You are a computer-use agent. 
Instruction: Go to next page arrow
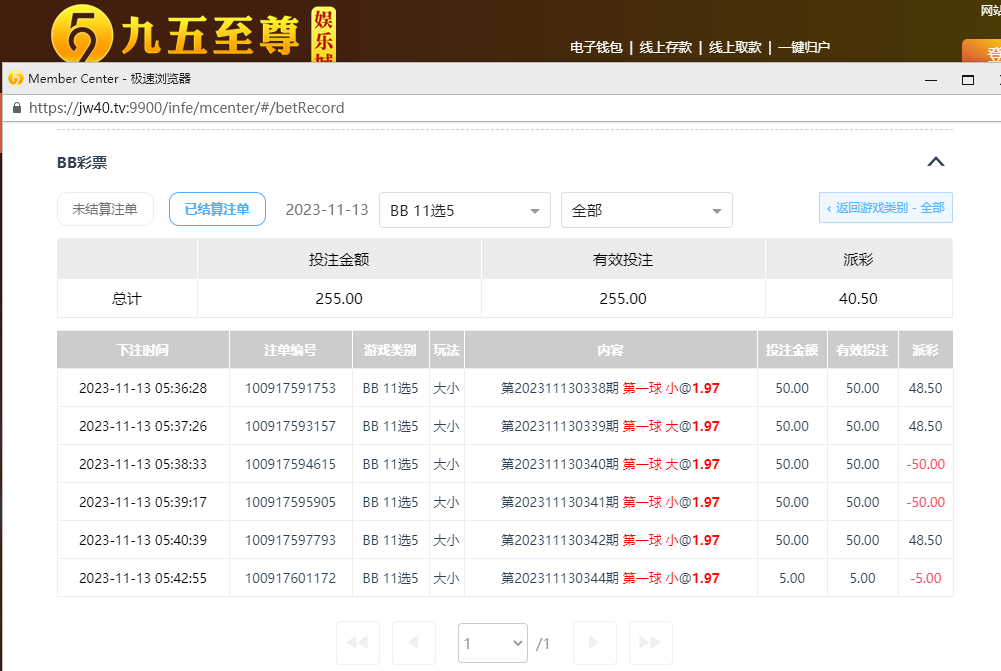[x=594, y=642]
